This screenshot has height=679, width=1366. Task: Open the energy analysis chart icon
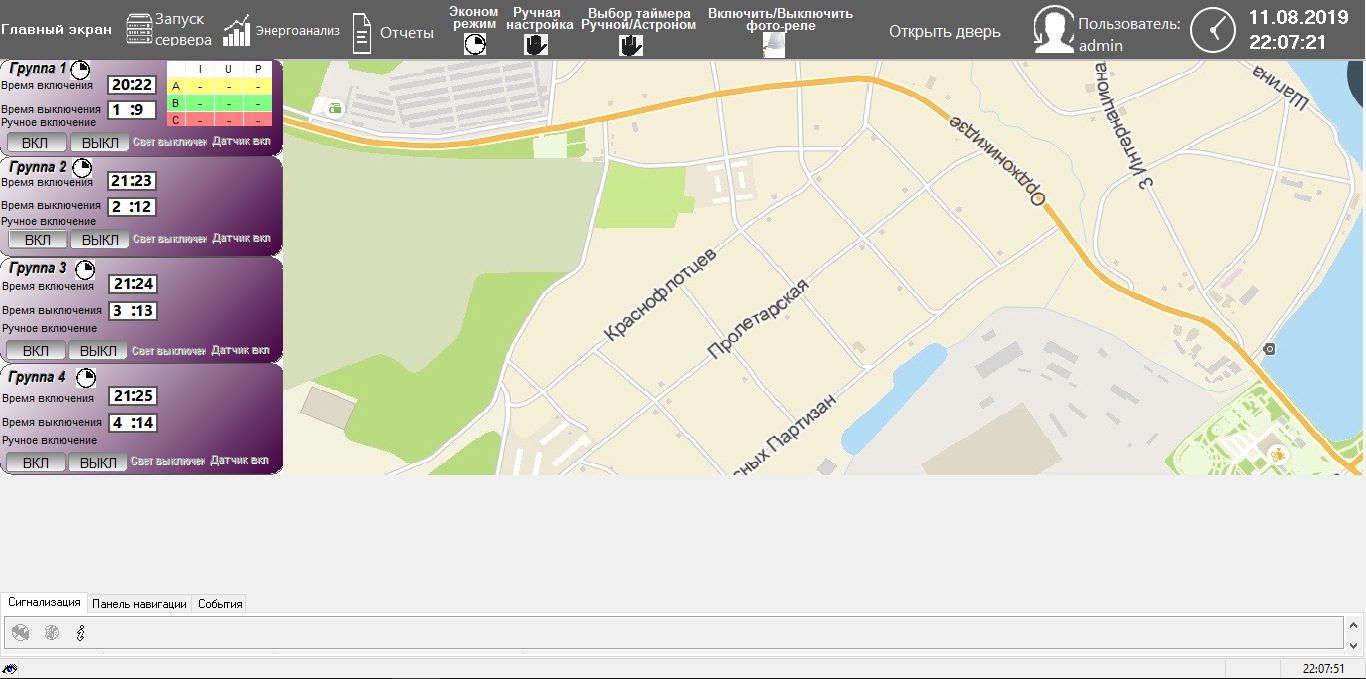pos(237,31)
